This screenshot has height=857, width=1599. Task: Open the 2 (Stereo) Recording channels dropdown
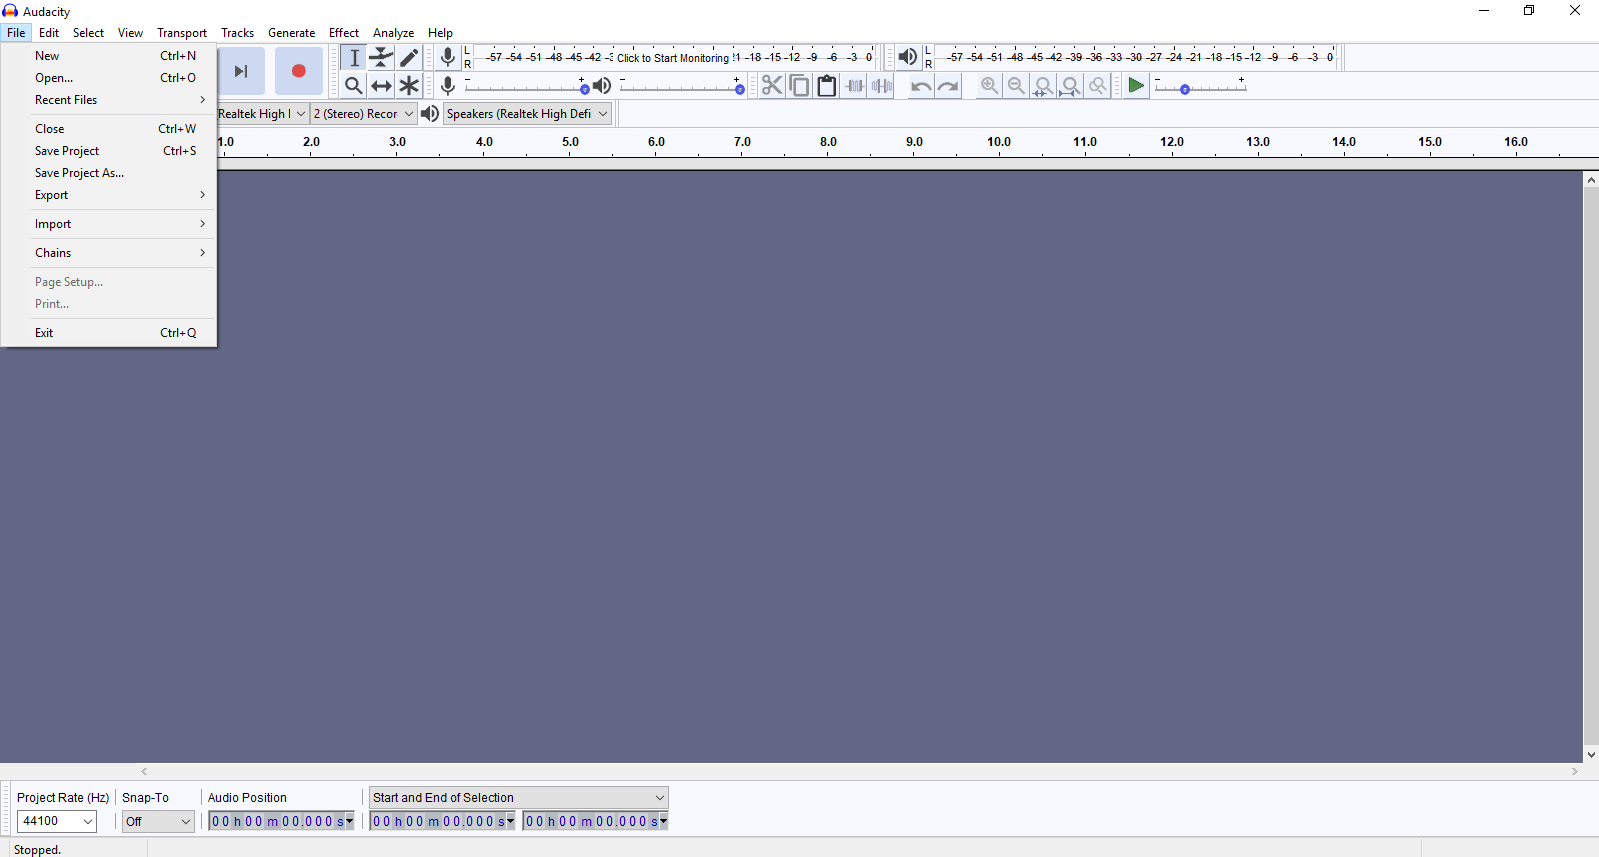[364, 114]
